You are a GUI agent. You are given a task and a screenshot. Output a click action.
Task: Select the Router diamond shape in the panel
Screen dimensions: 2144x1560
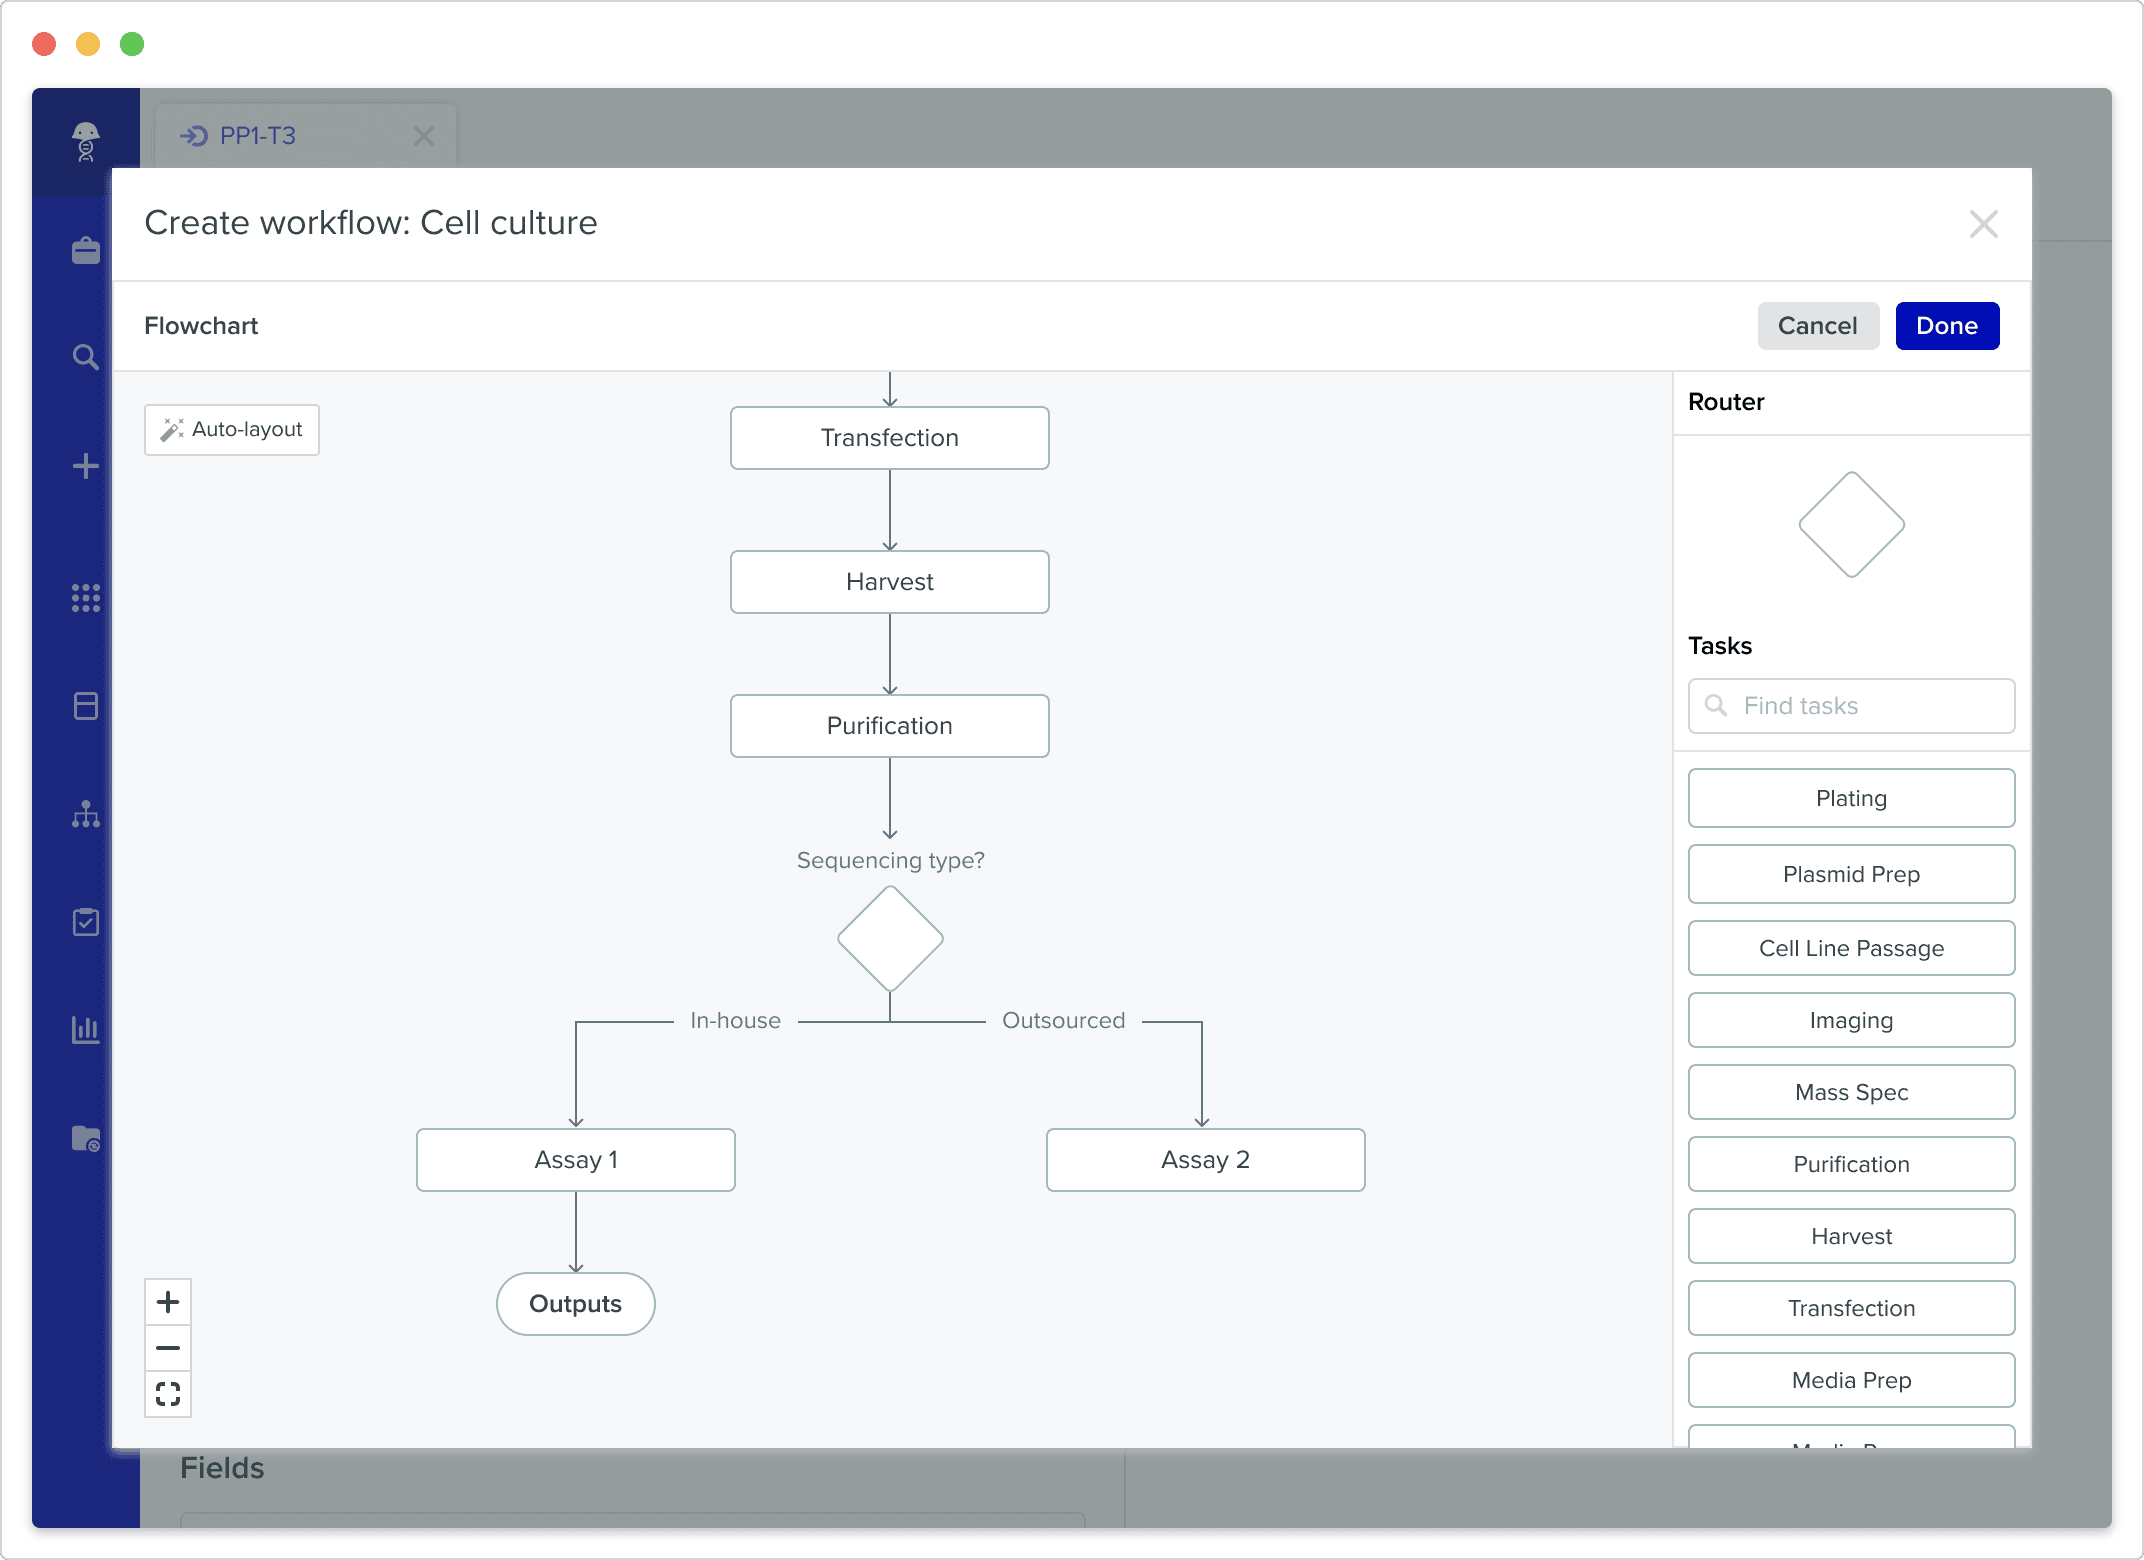pyautogui.click(x=1852, y=525)
